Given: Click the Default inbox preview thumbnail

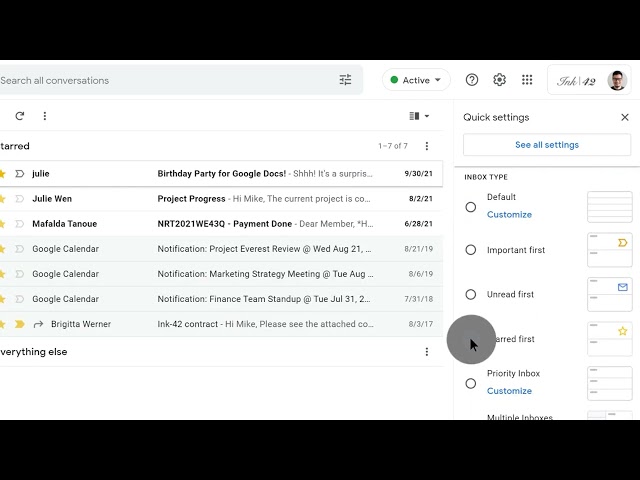Looking at the screenshot, I should coord(609,207).
